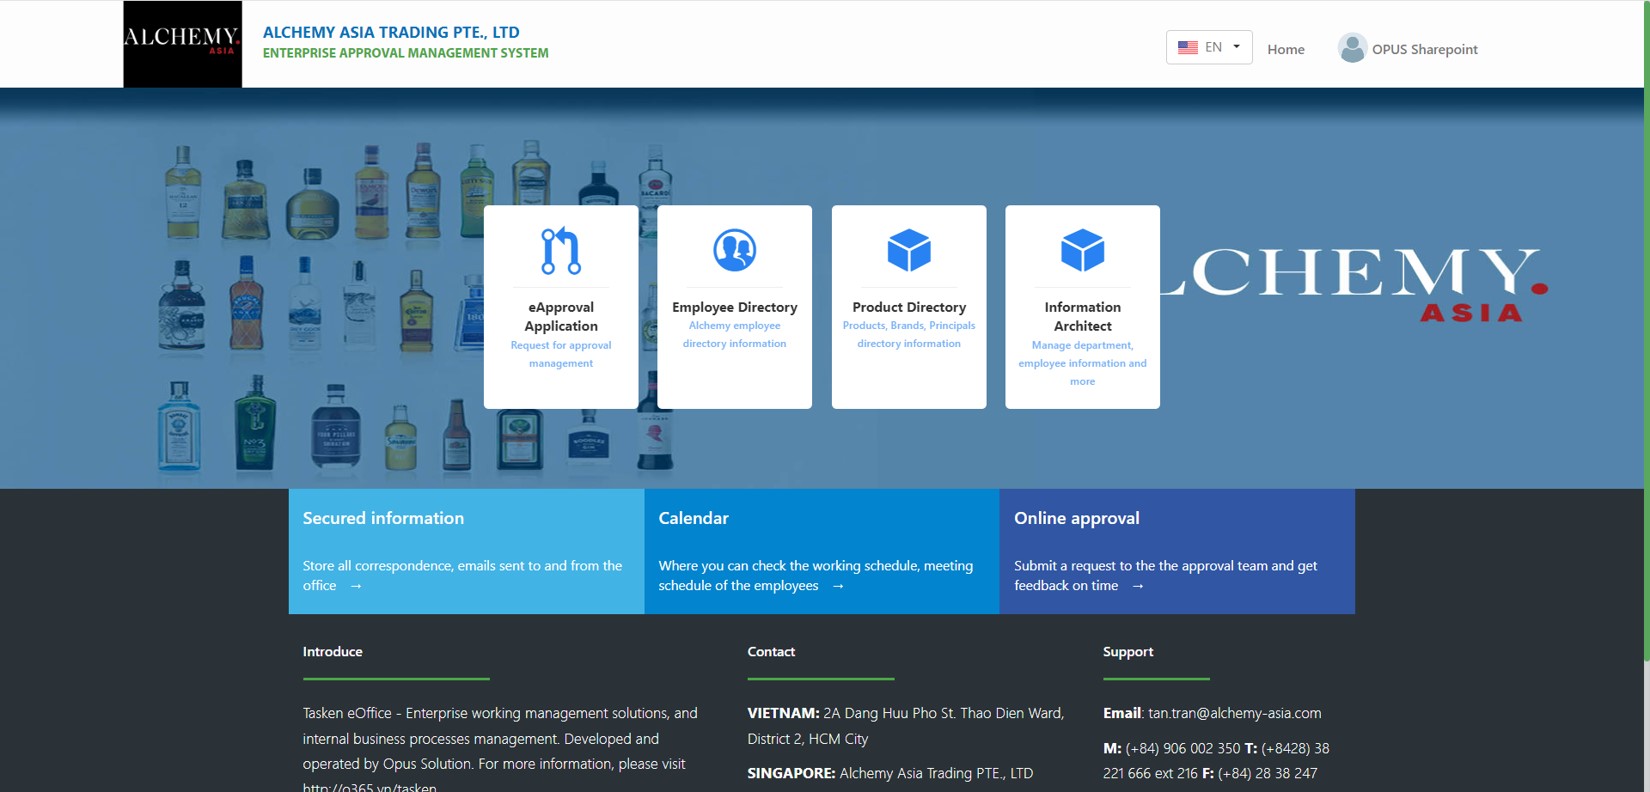Click arrow under Calendar description
This screenshot has height=792, width=1650.
[838, 586]
